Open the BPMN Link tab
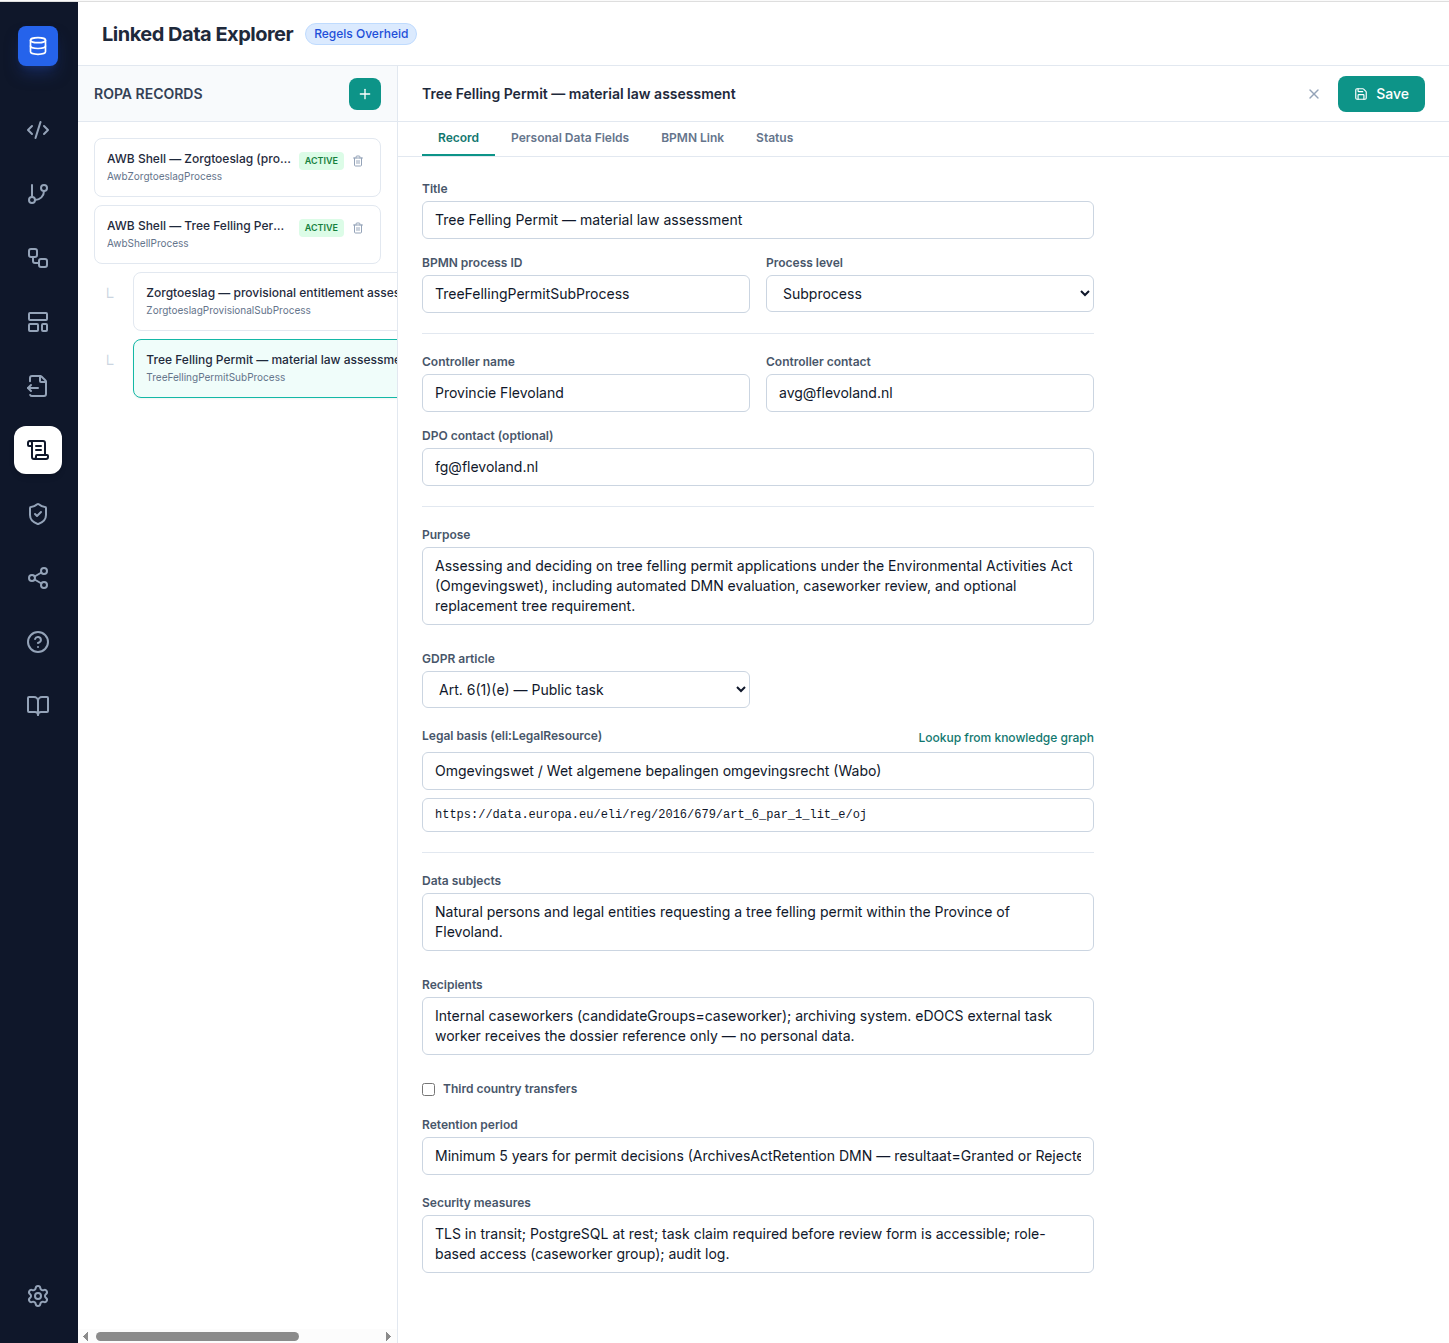This screenshot has width=1449, height=1343. (692, 137)
